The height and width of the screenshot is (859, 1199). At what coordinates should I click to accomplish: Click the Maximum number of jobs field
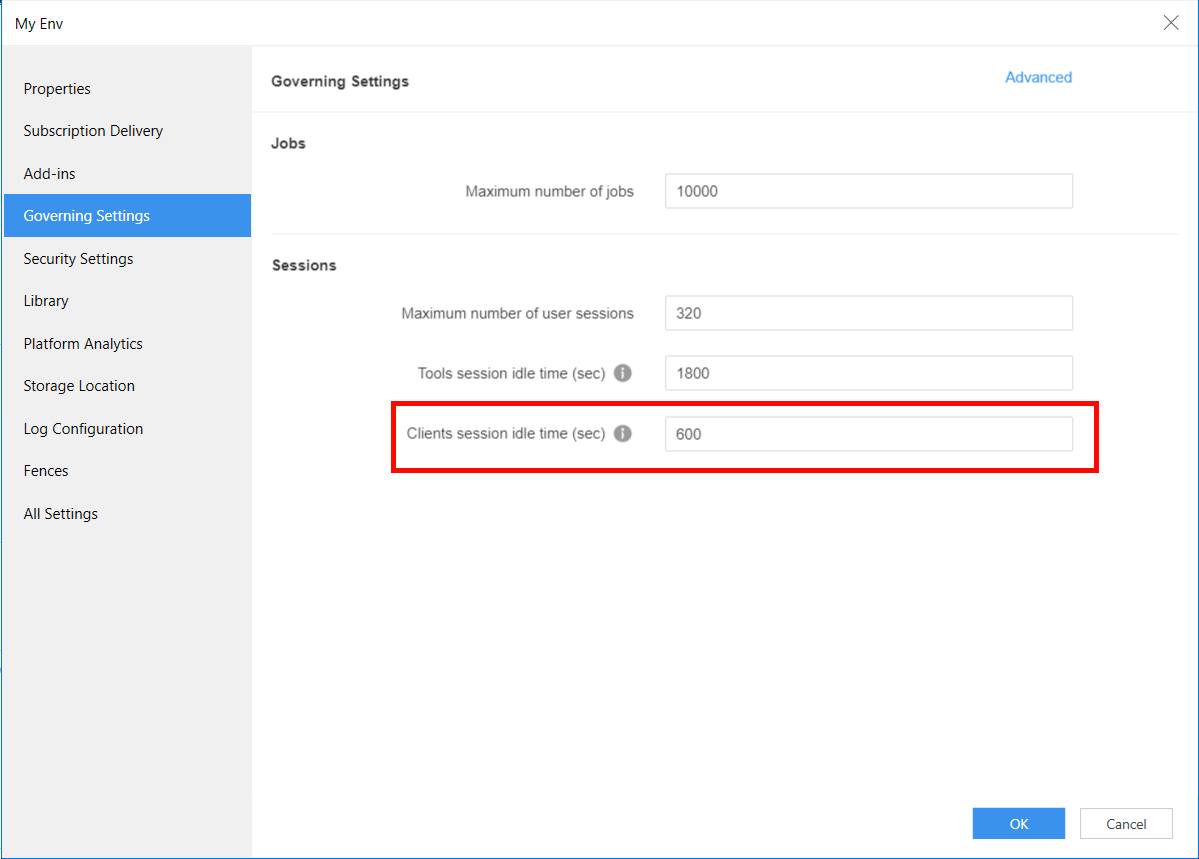coord(868,191)
